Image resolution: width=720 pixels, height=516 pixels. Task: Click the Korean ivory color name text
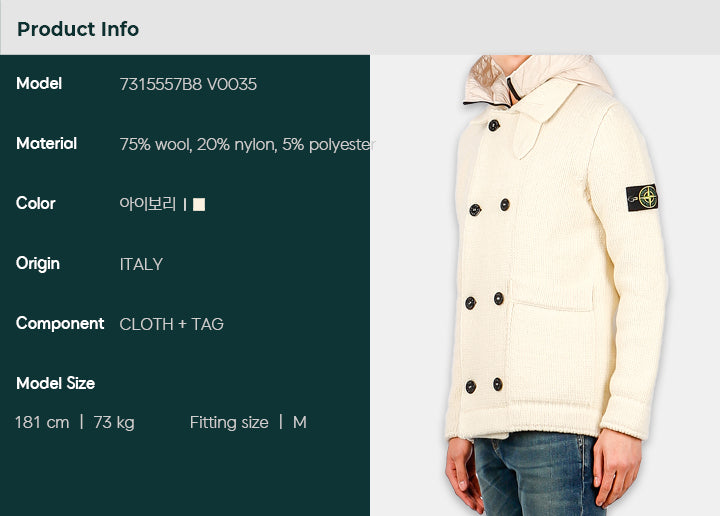pyautogui.click(x=147, y=203)
